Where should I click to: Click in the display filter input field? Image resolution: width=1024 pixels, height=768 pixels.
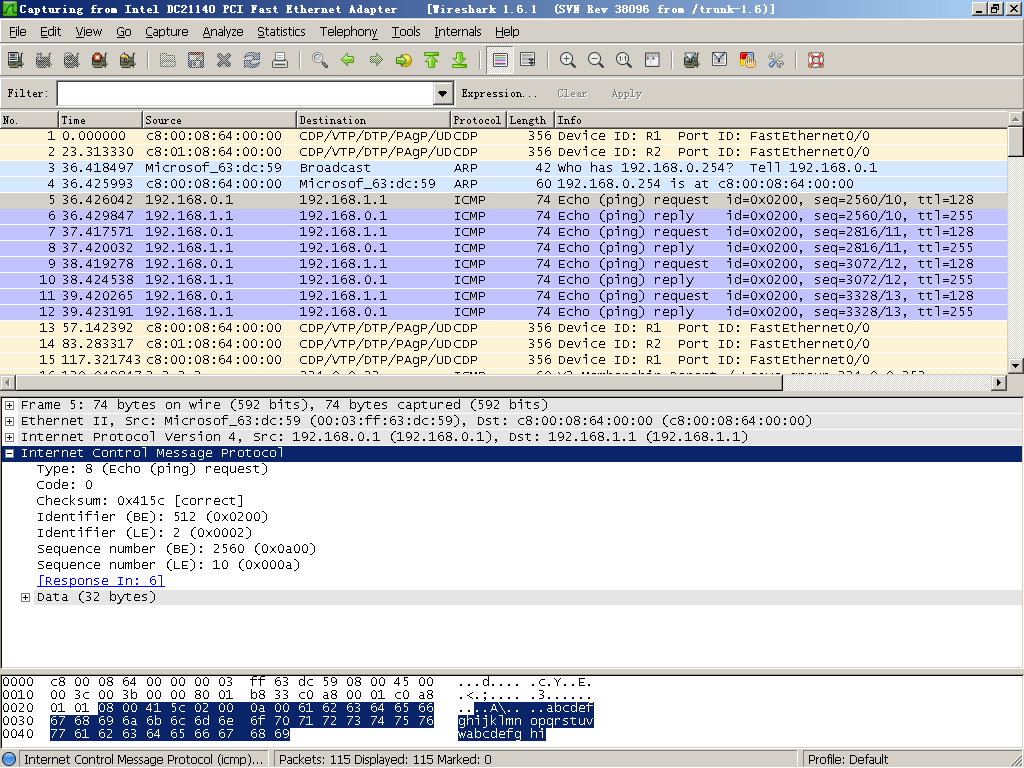click(246, 93)
